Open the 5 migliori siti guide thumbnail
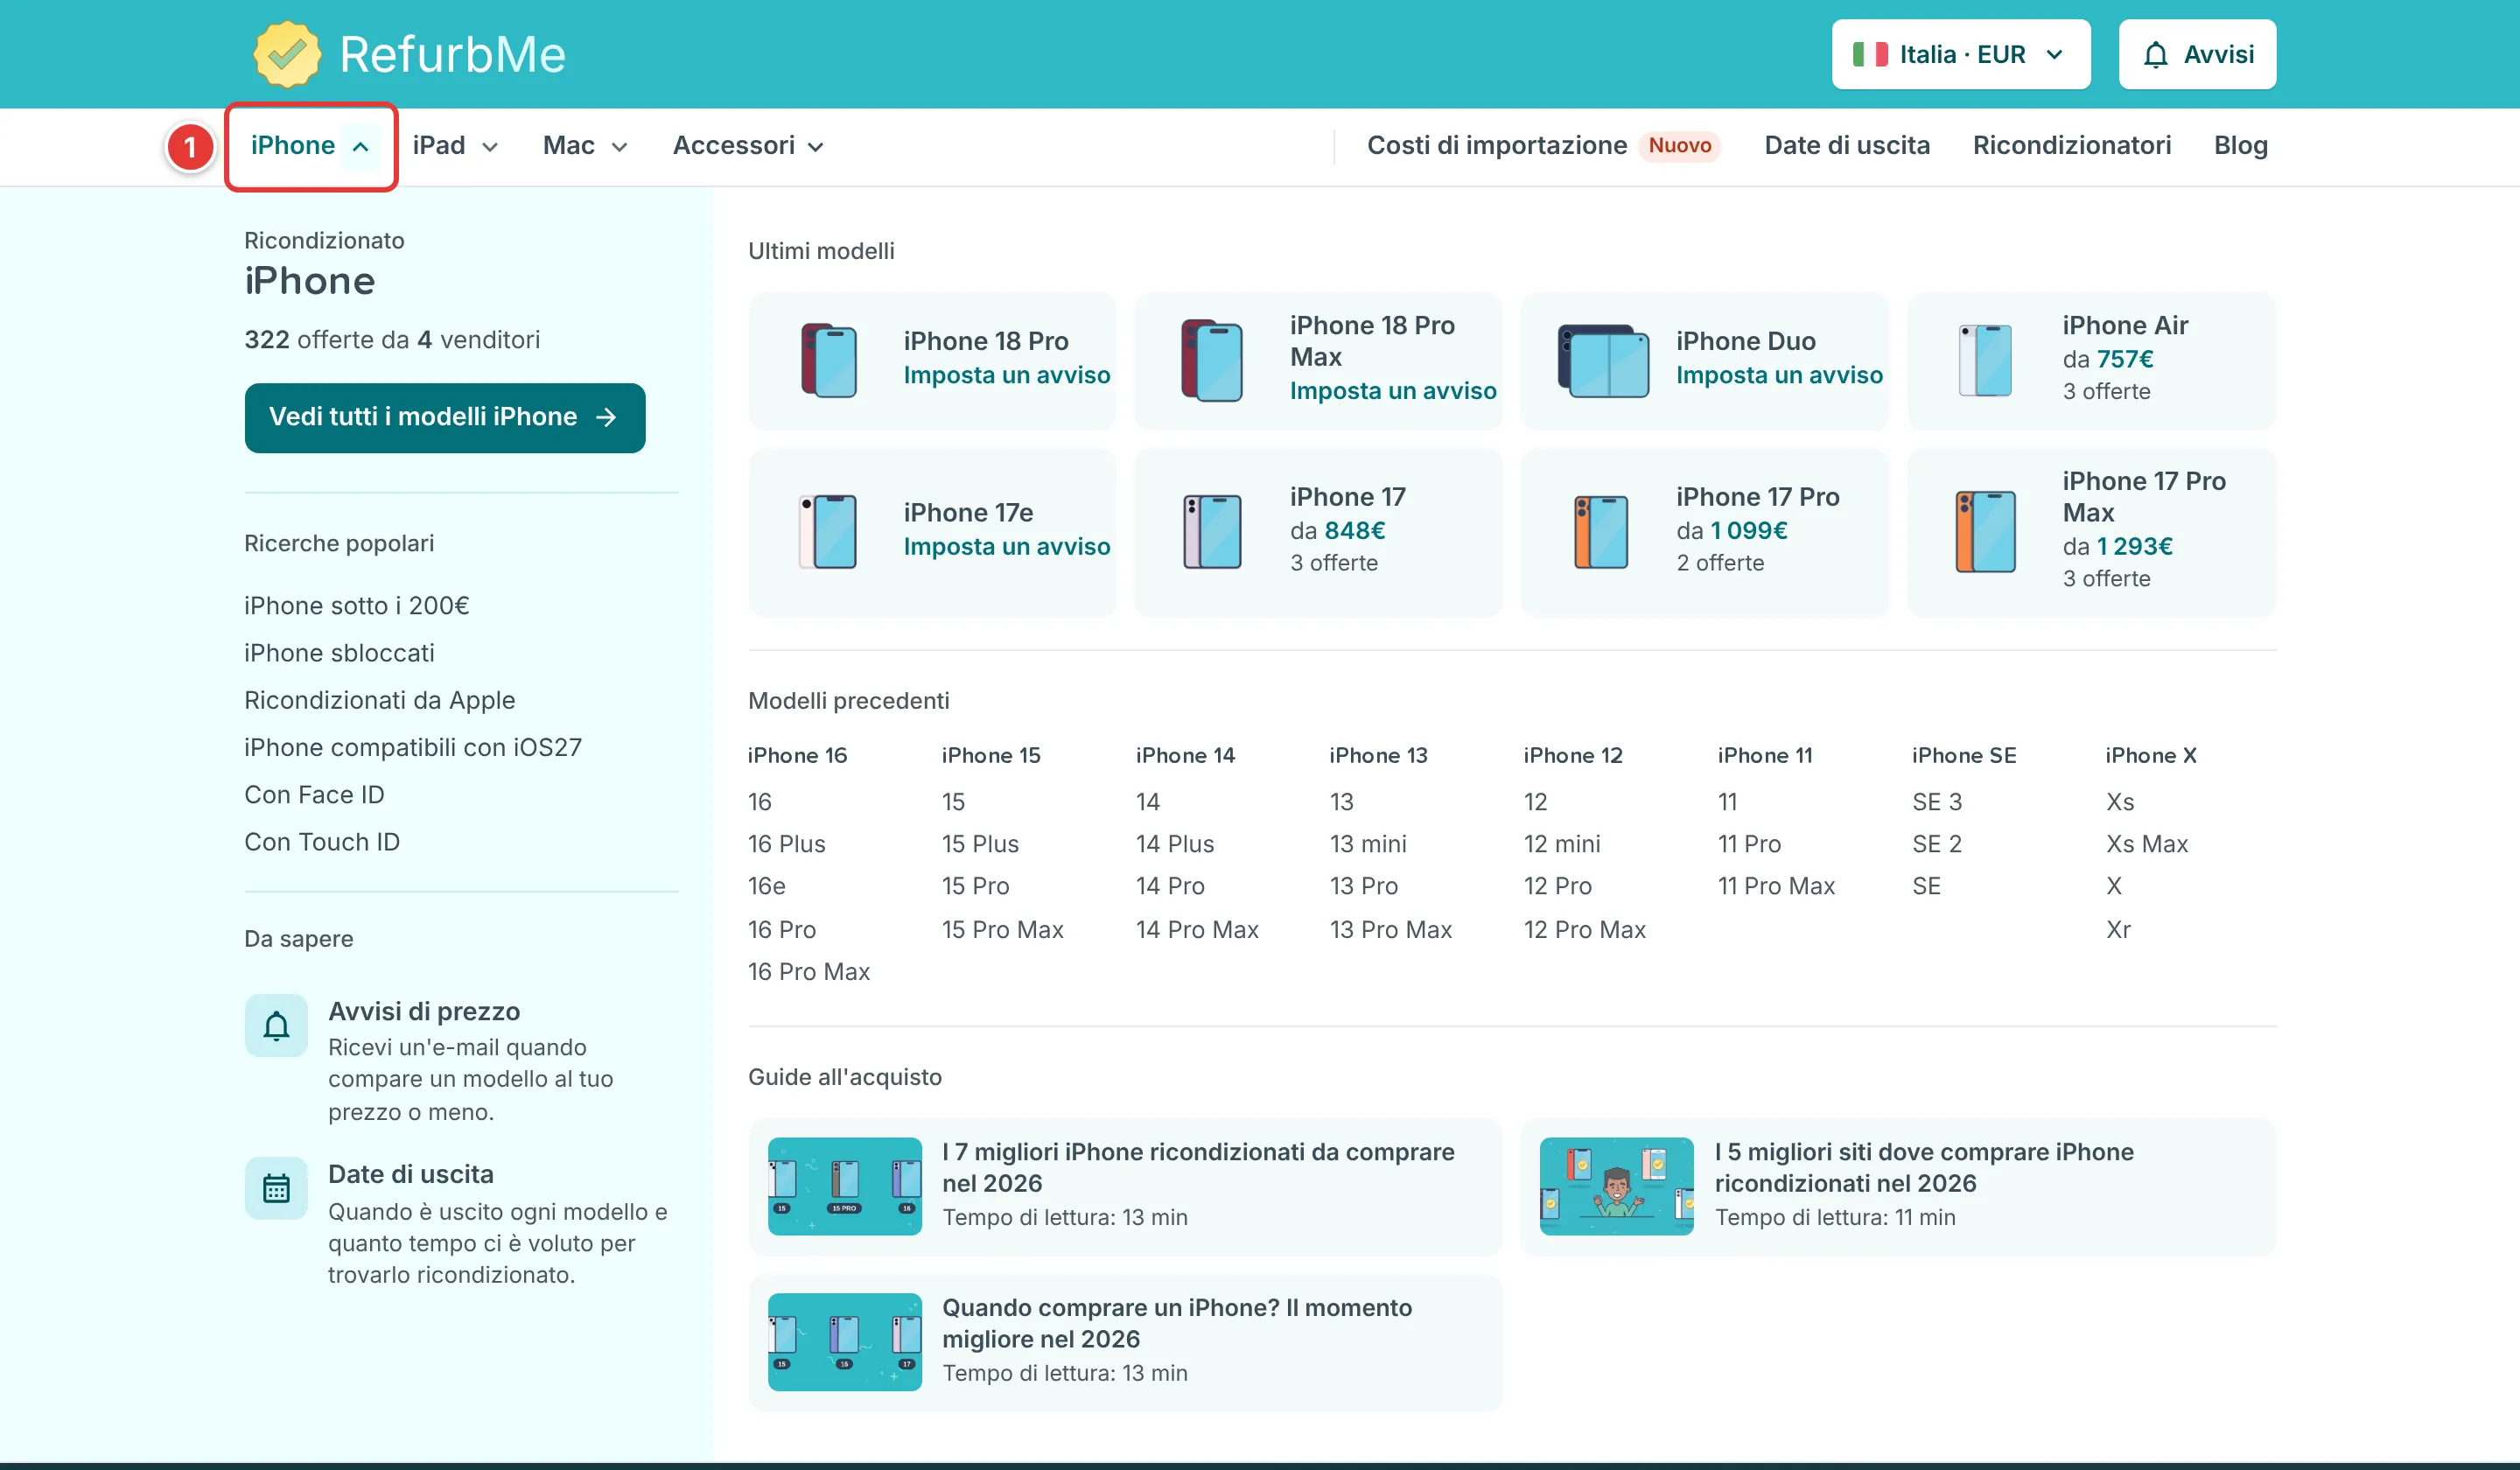The height and width of the screenshot is (1470, 2520). 1617,1186
